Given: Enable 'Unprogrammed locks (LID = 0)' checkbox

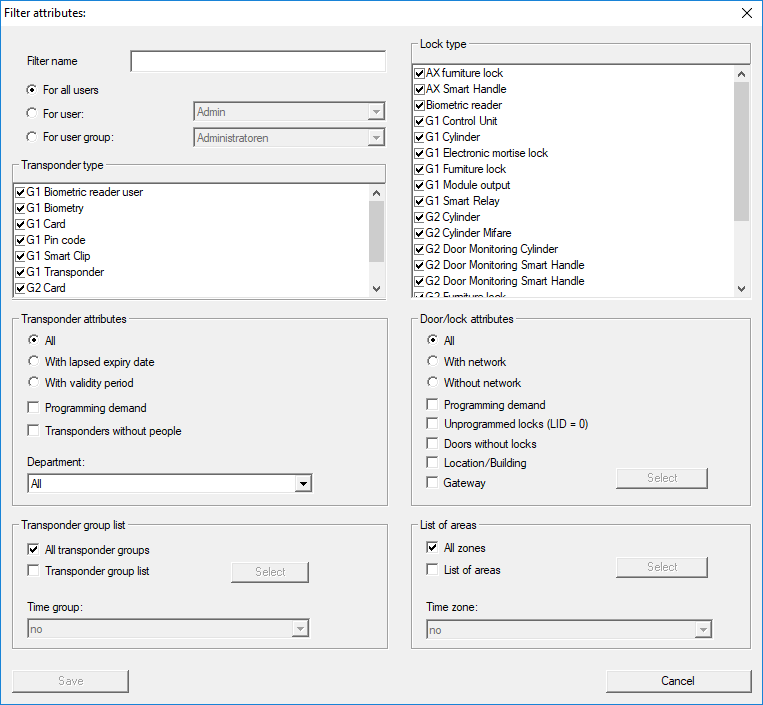Looking at the screenshot, I should [x=432, y=424].
